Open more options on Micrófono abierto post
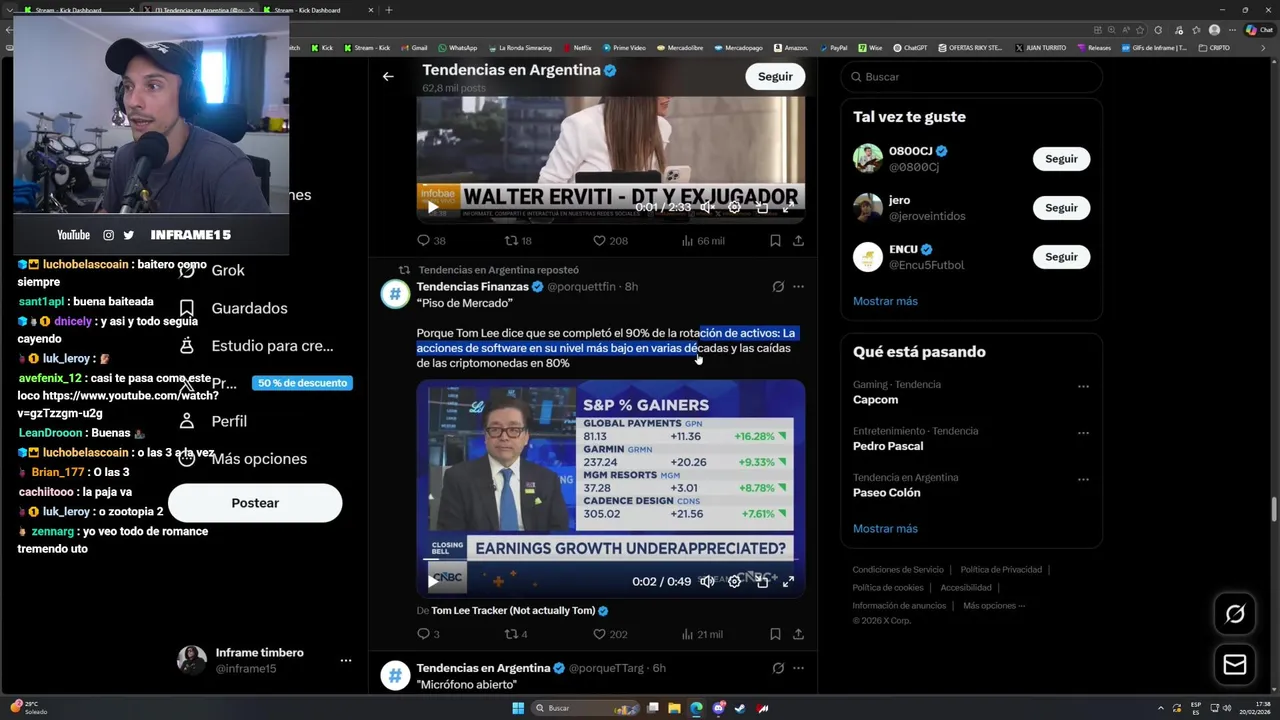The height and width of the screenshot is (720, 1280). (798, 667)
